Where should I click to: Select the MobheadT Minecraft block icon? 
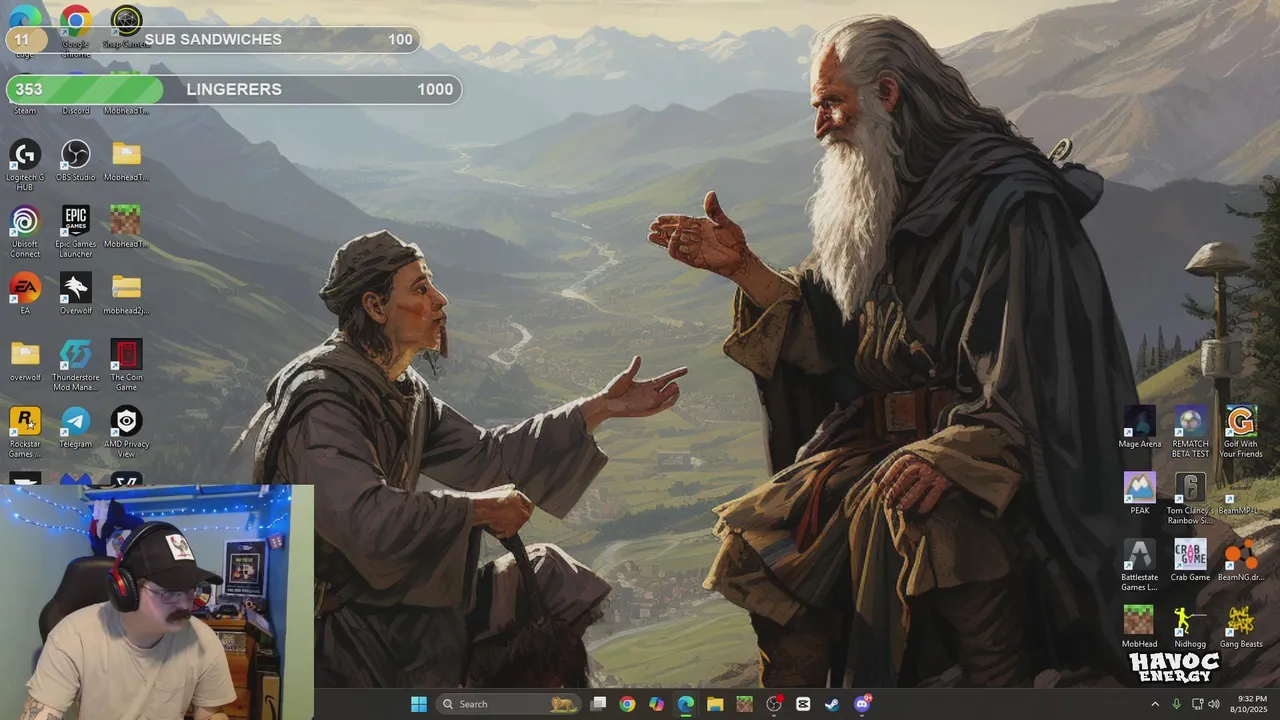[x=126, y=227]
